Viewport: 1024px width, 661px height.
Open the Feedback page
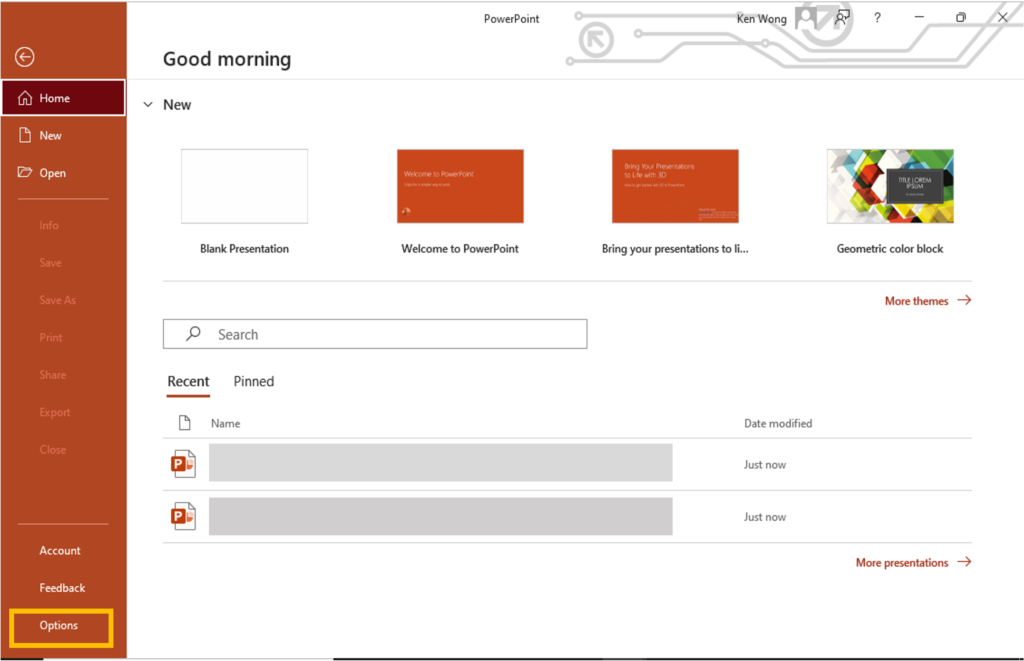[62, 588]
